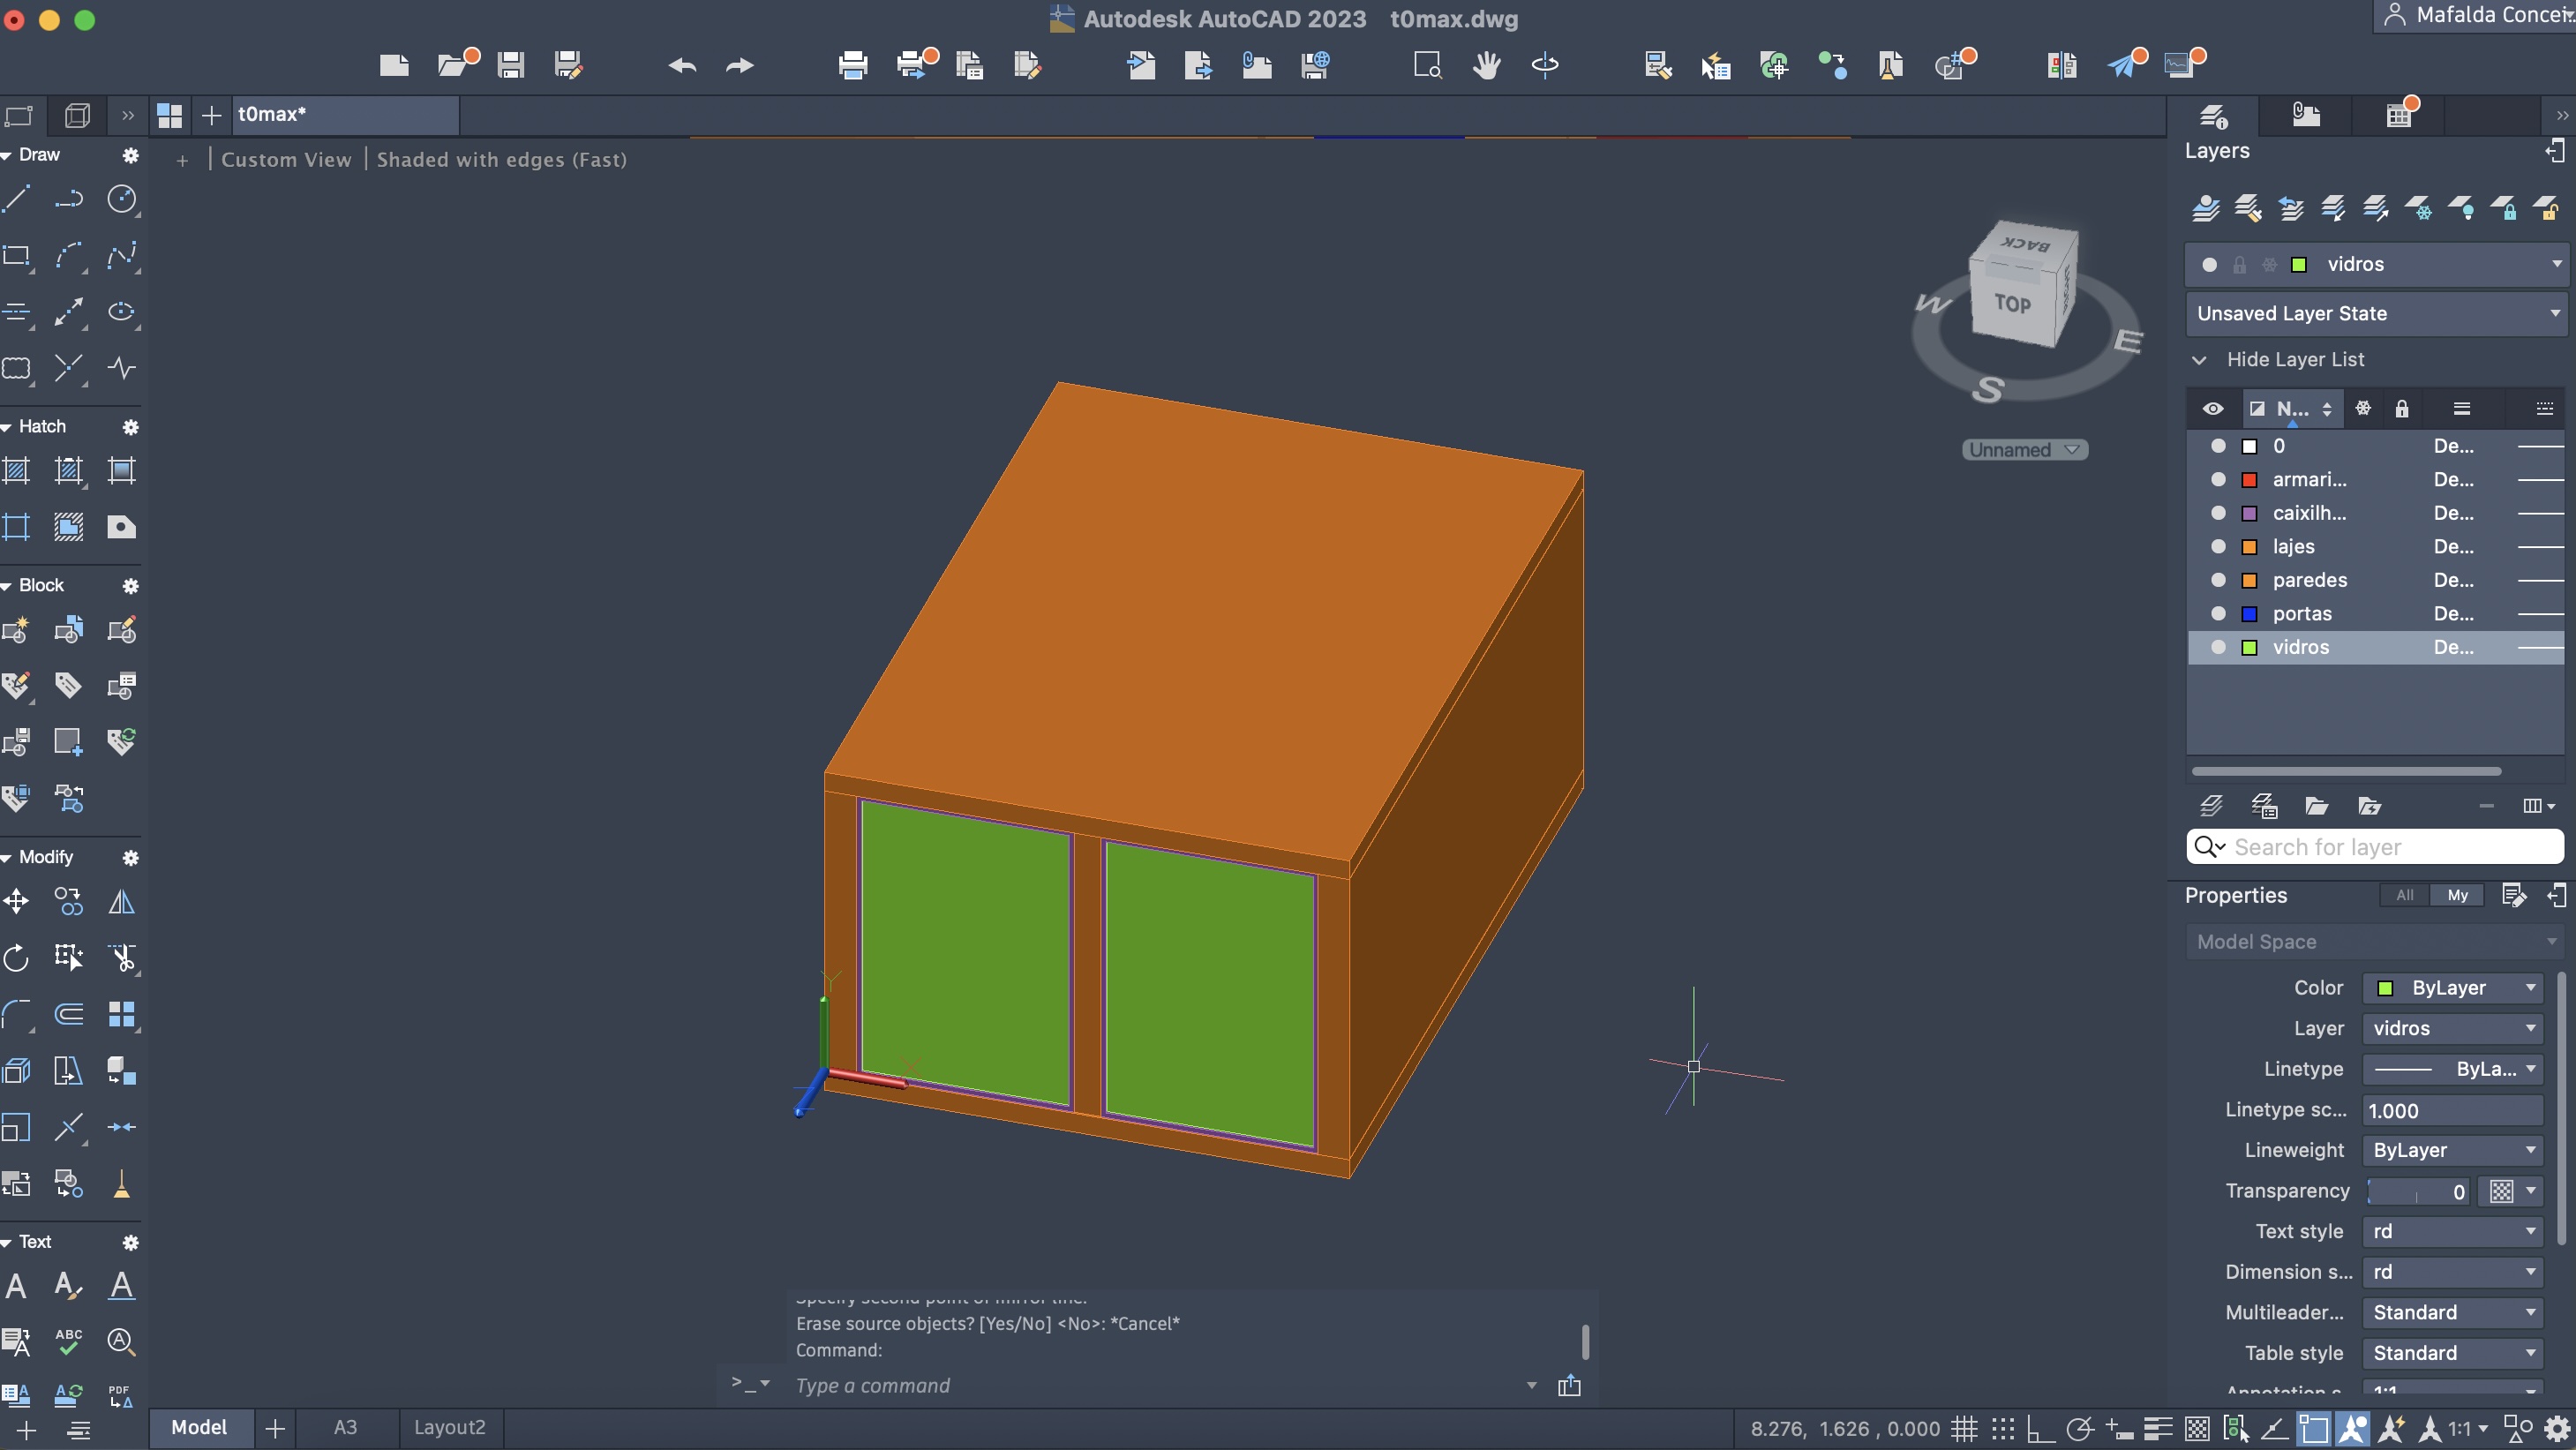The image size is (2576, 1450).
Task: Click the Plot (print) icon in toolbar
Action: pos(852,66)
